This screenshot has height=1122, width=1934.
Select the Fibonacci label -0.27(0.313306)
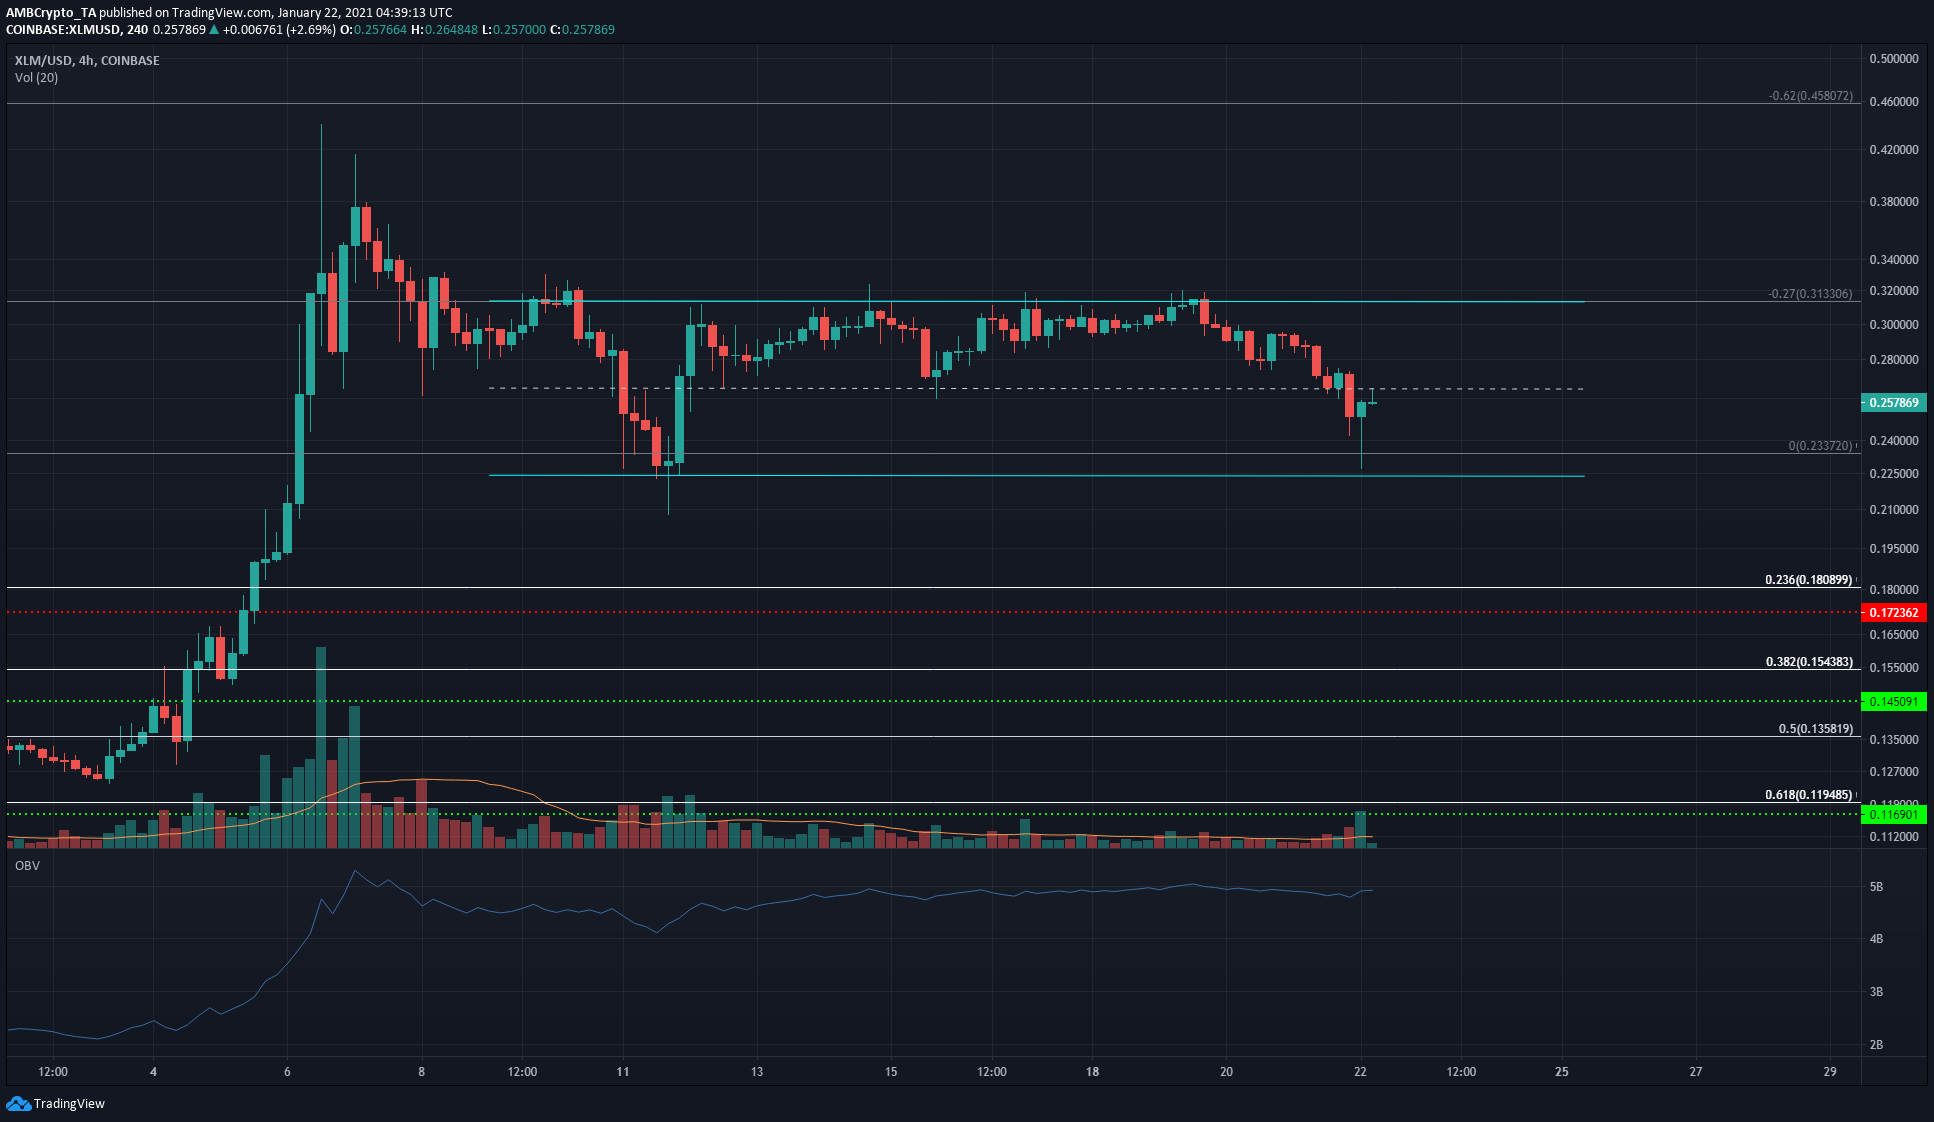[x=1810, y=294]
